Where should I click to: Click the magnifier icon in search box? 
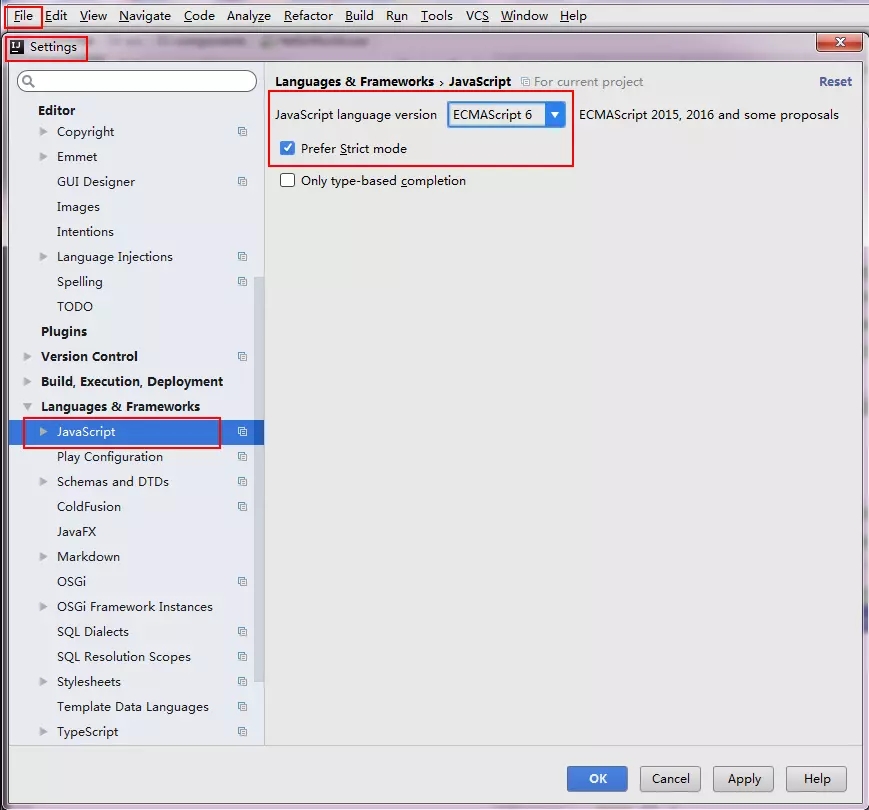29,81
